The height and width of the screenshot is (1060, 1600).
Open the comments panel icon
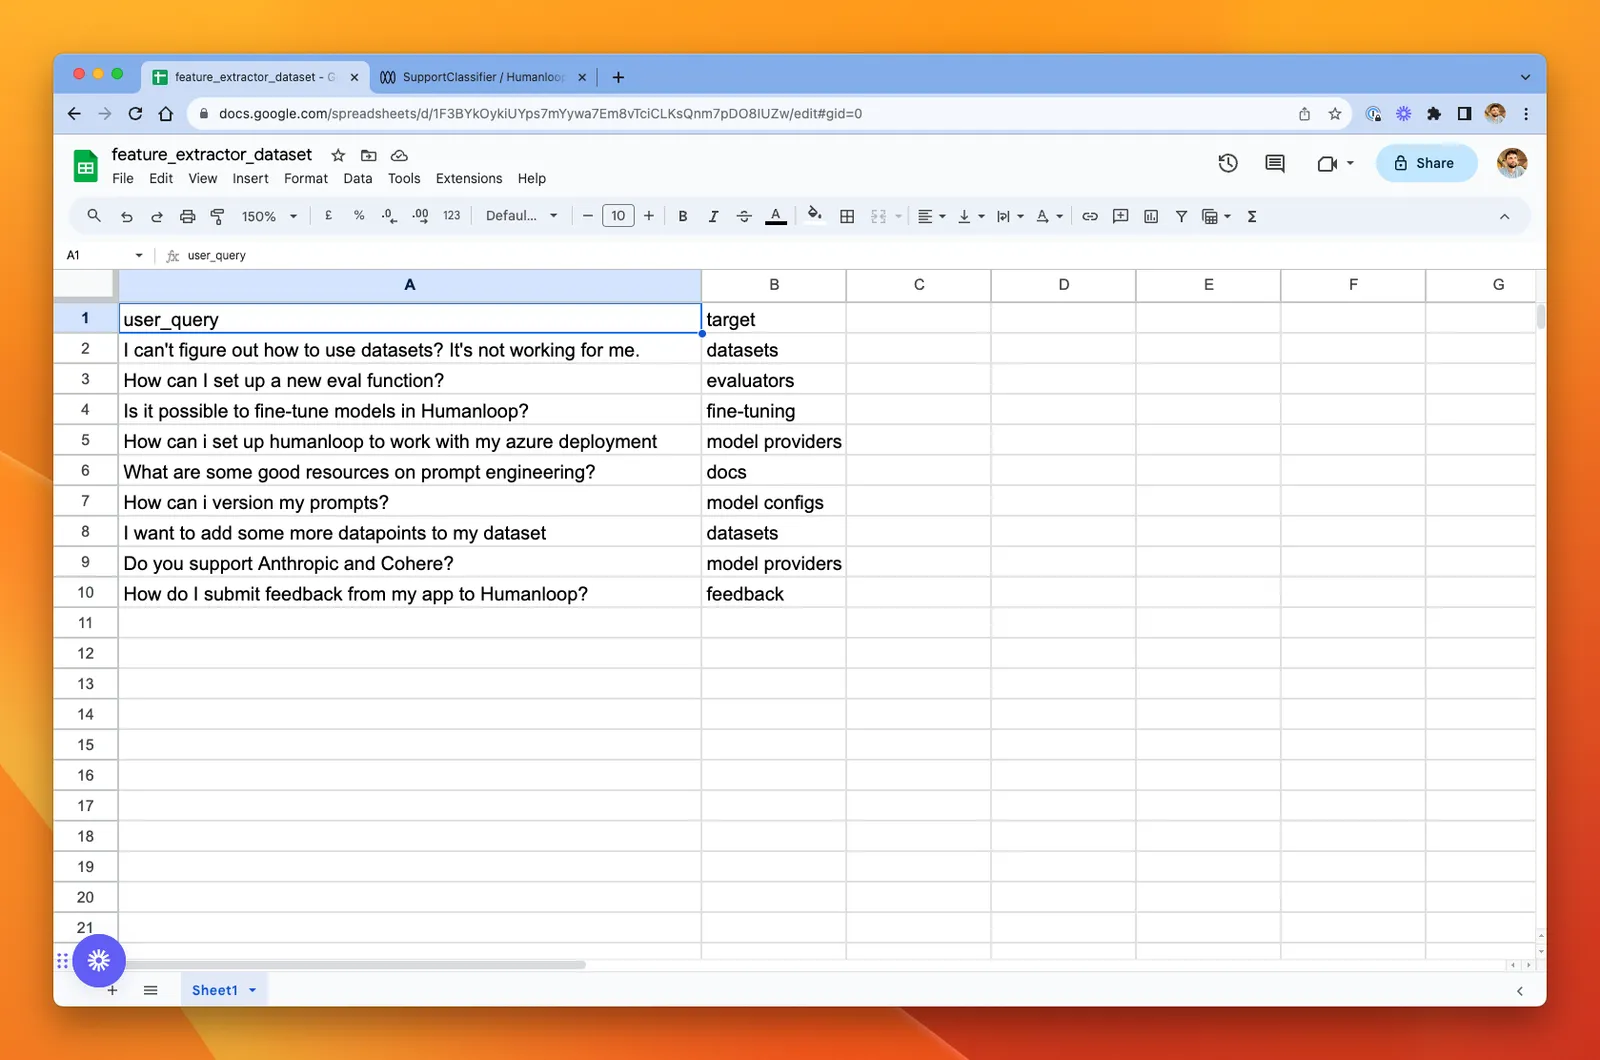tap(1275, 163)
